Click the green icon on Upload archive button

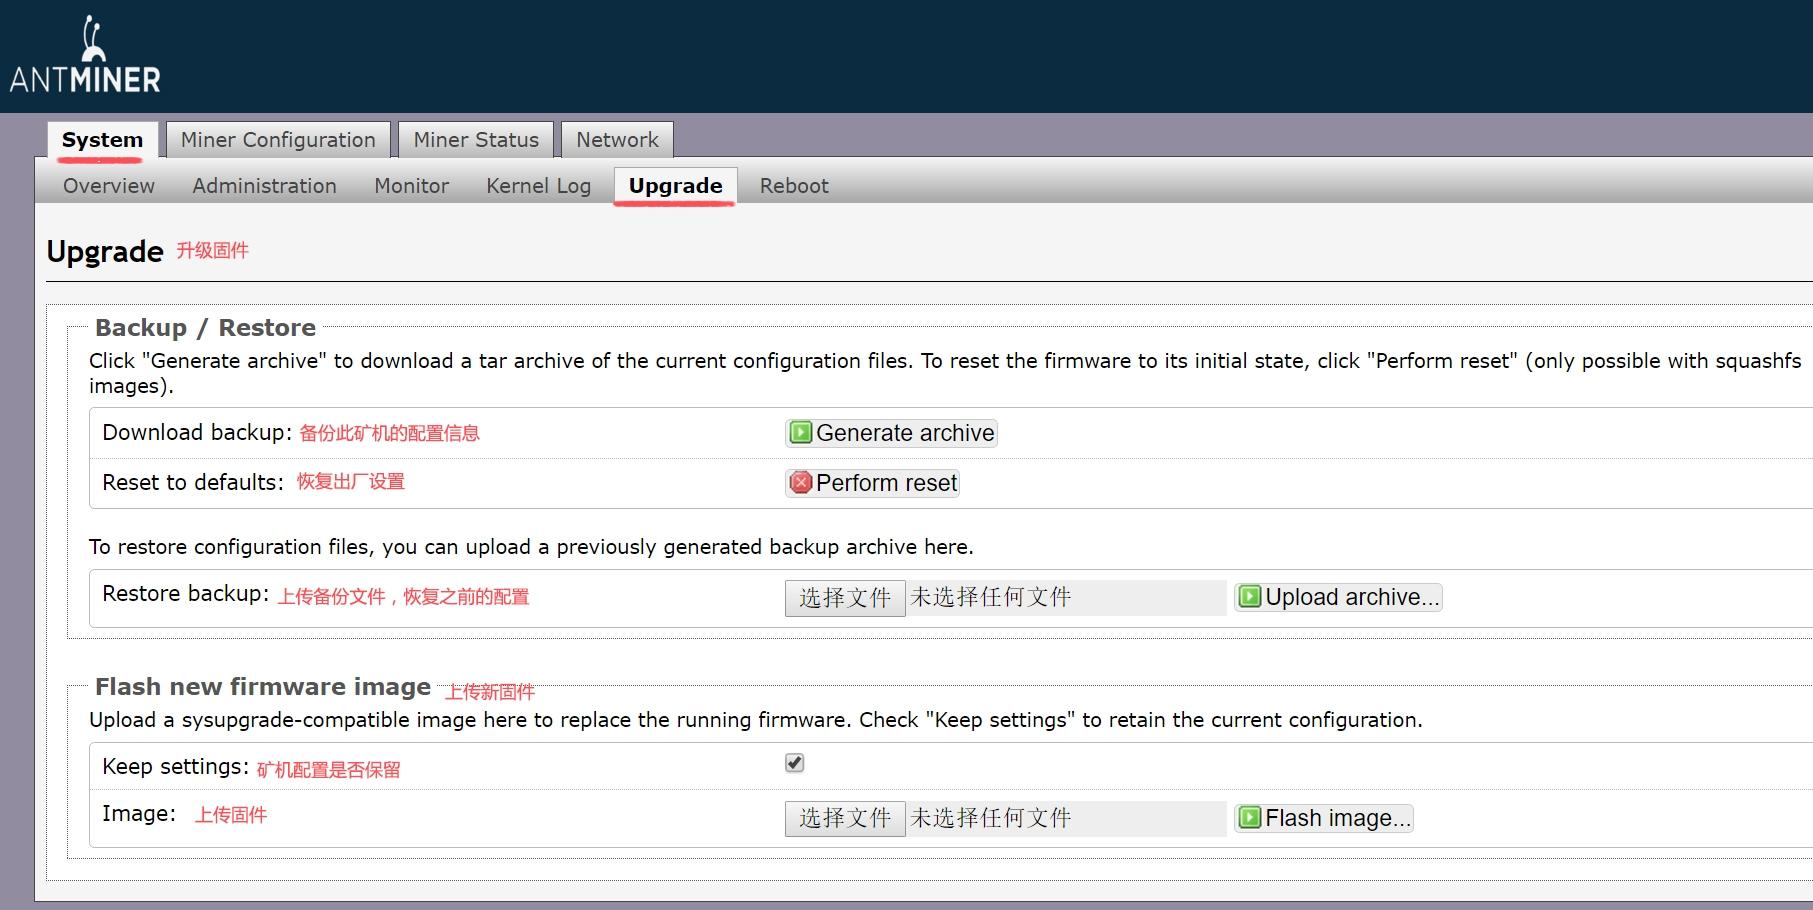[1249, 597]
